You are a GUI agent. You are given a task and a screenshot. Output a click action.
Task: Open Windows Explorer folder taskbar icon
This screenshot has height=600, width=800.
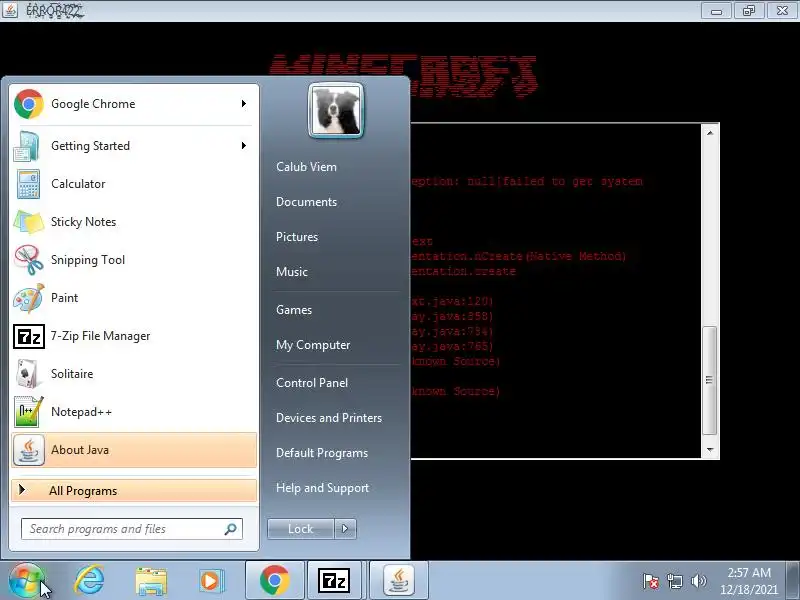151,582
